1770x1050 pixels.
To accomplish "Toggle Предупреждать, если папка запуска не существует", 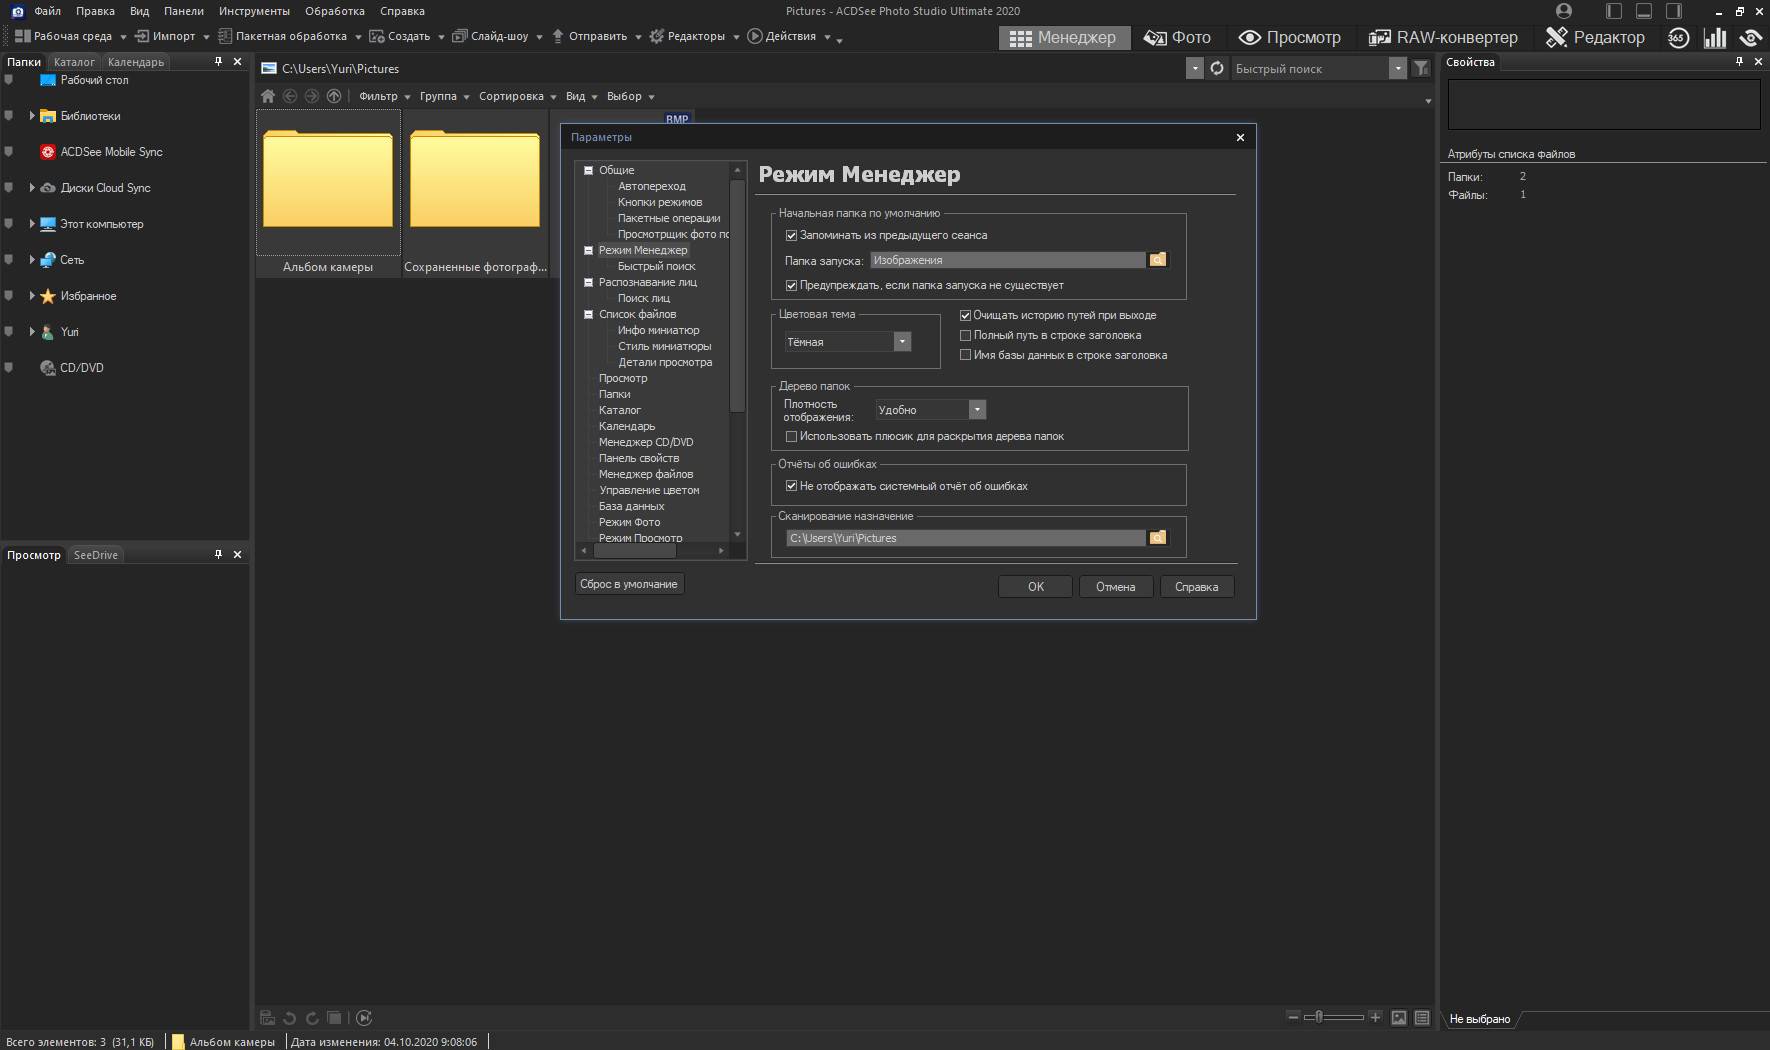I will (x=791, y=286).
